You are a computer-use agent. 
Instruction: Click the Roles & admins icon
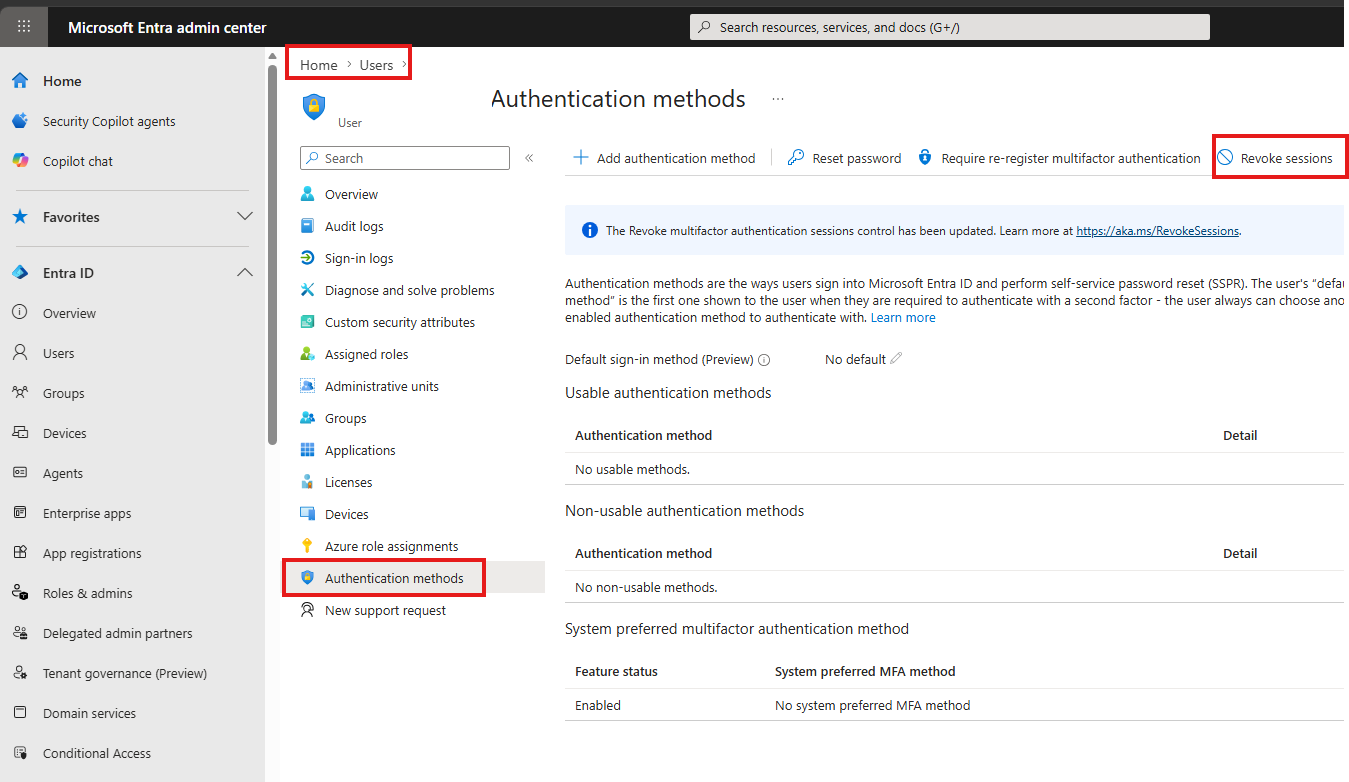20,593
